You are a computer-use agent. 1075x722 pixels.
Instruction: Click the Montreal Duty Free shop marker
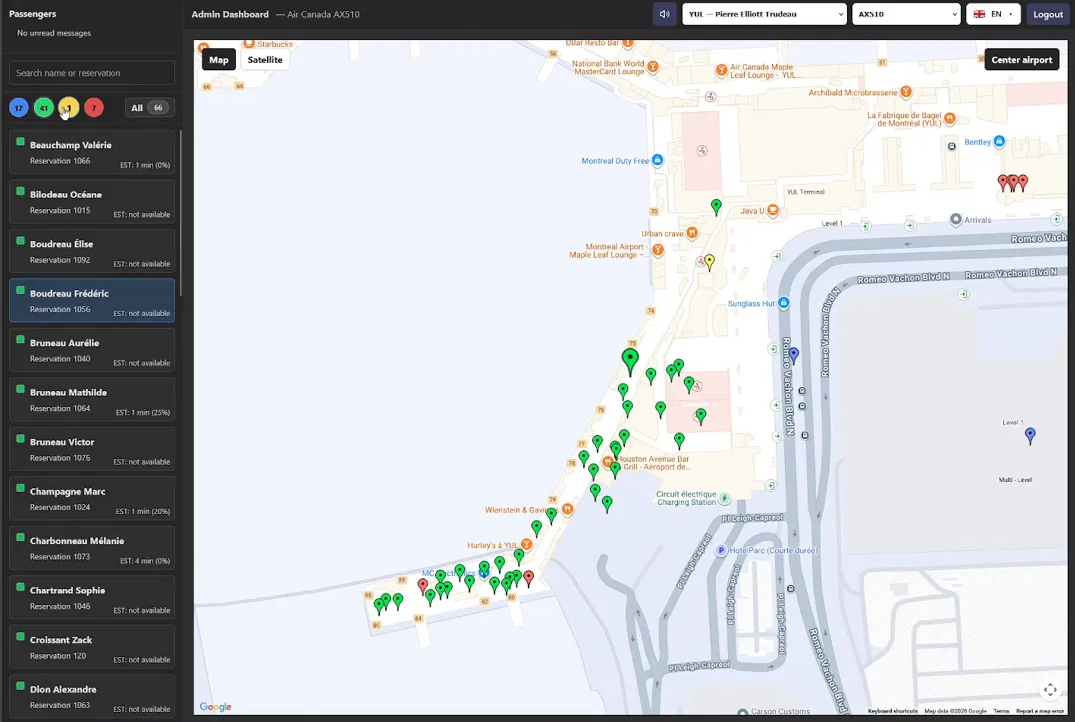tap(657, 160)
